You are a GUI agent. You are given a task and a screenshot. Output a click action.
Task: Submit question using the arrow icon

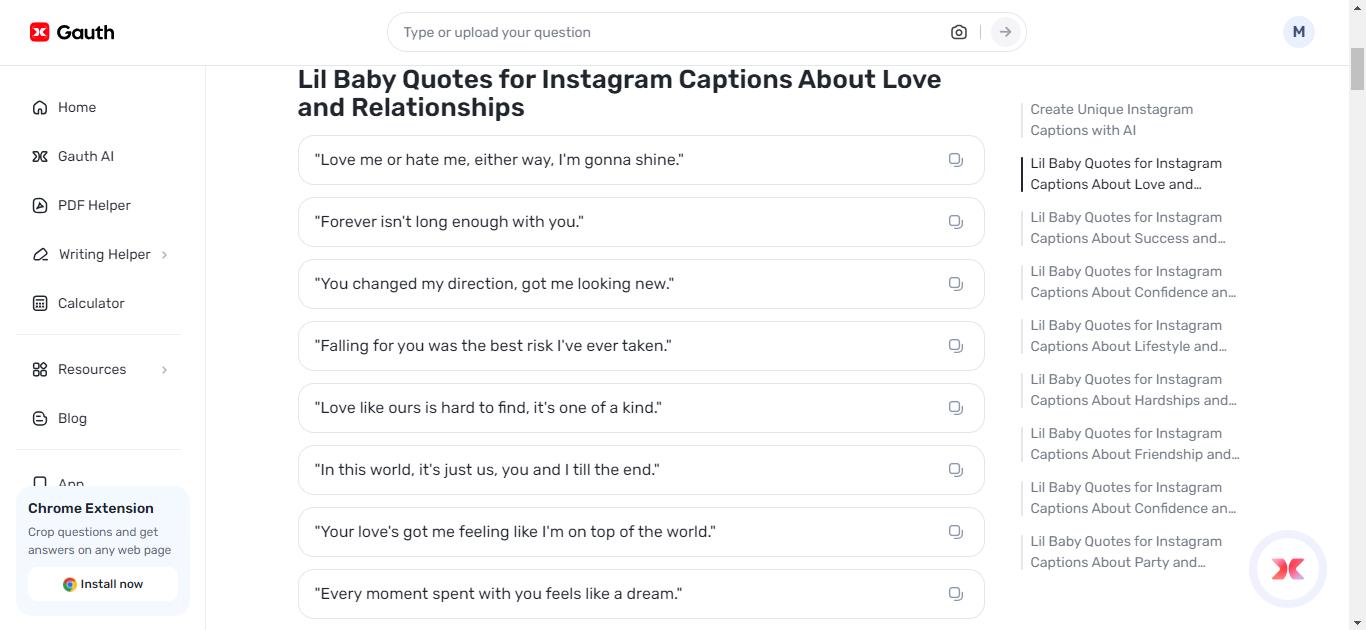click(1004, 31)
